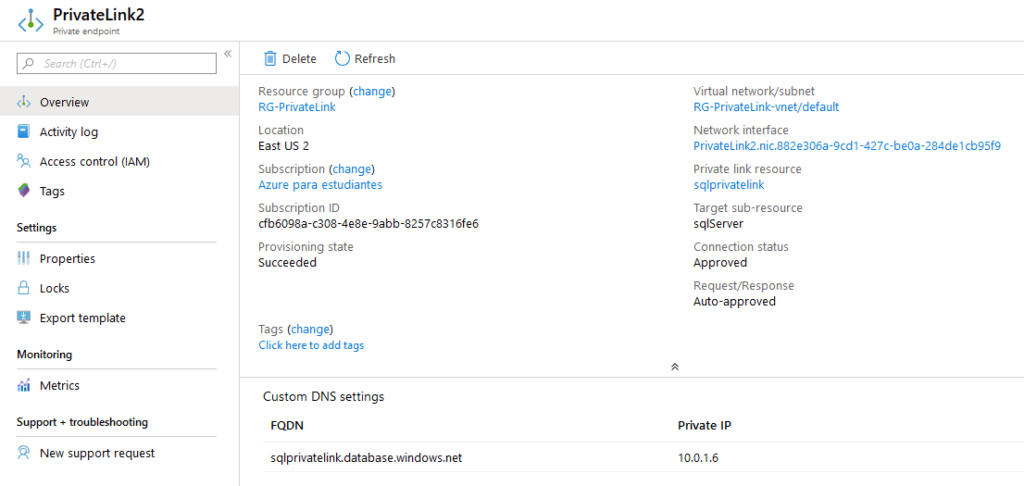This screenshot has height=486, width=1024.
Task: Click the Access control (IAM) people icon
Action: 24,161
